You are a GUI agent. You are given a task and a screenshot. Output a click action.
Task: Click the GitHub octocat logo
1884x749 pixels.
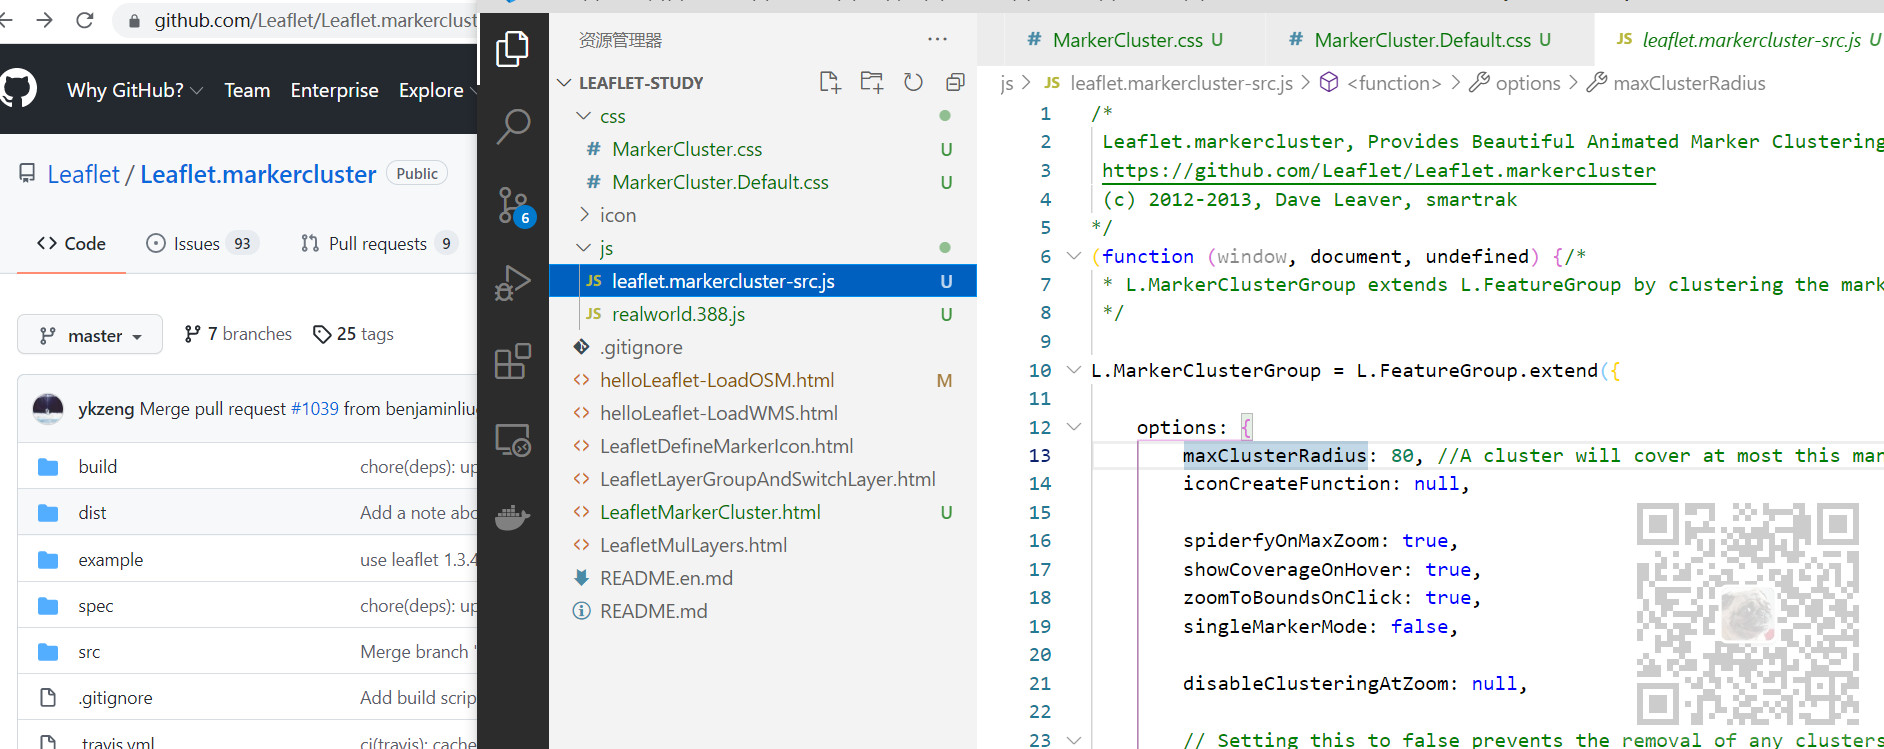[18, 89]
